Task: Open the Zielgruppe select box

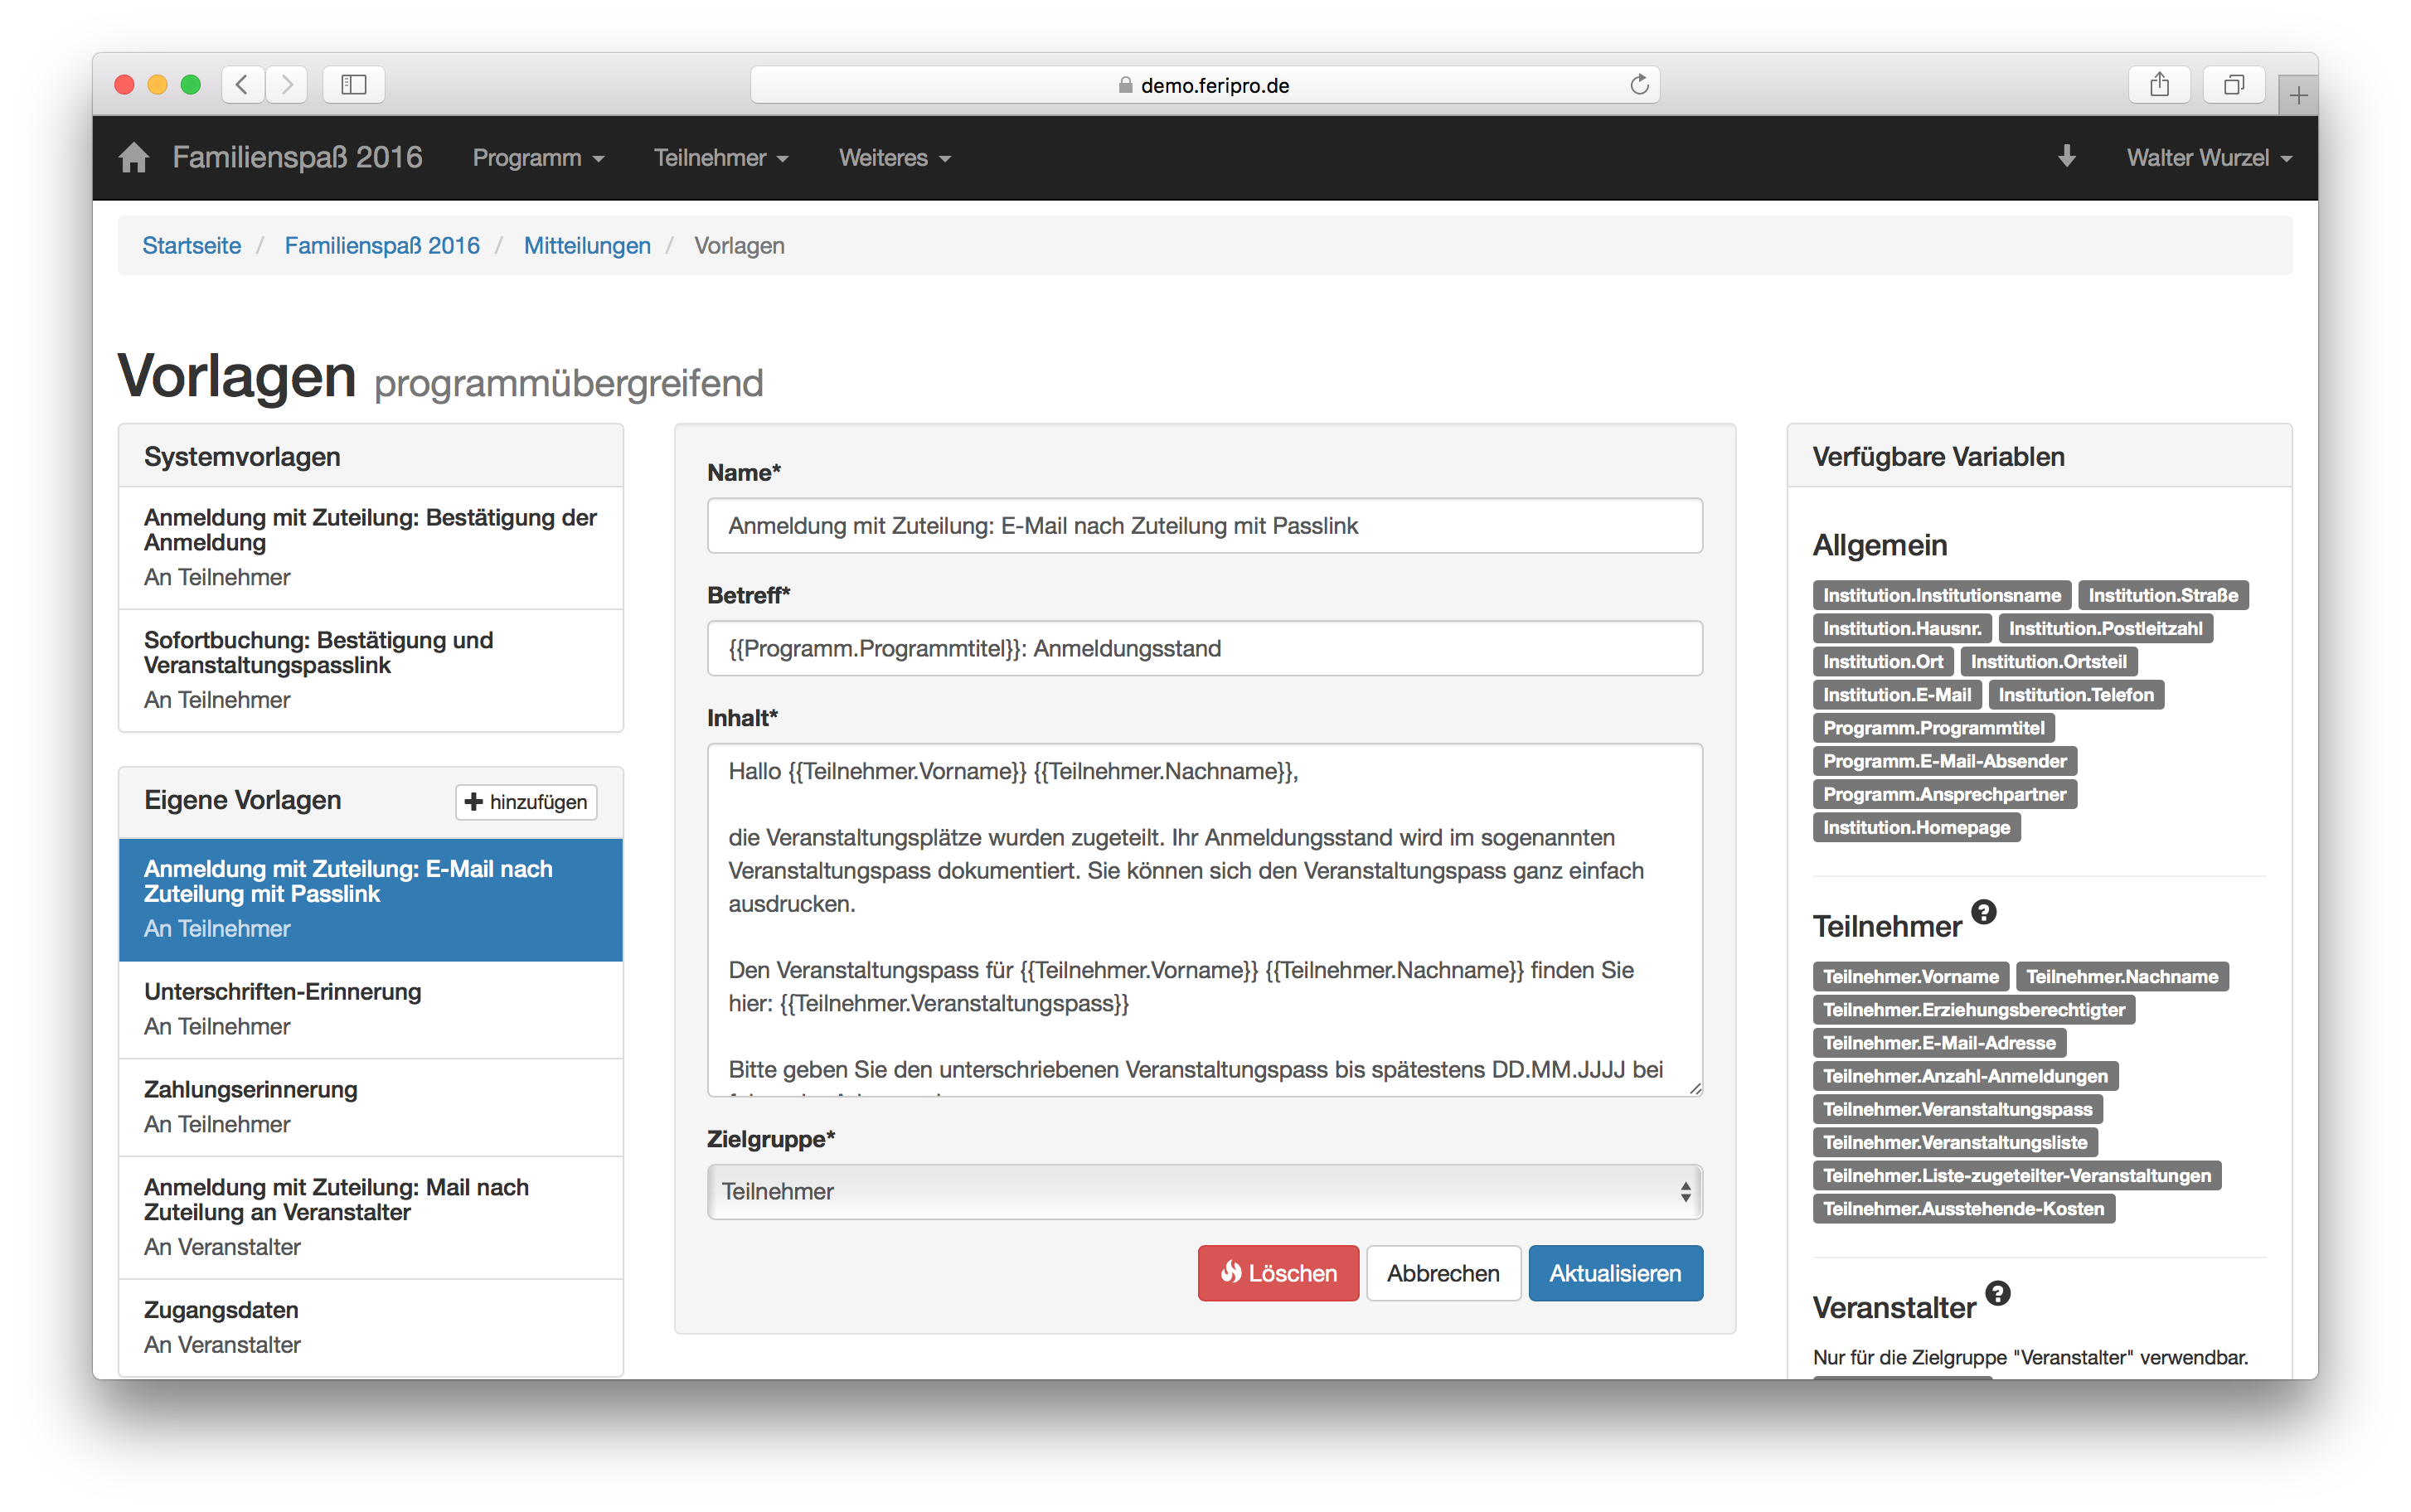Action: tap(1204, 1191)
